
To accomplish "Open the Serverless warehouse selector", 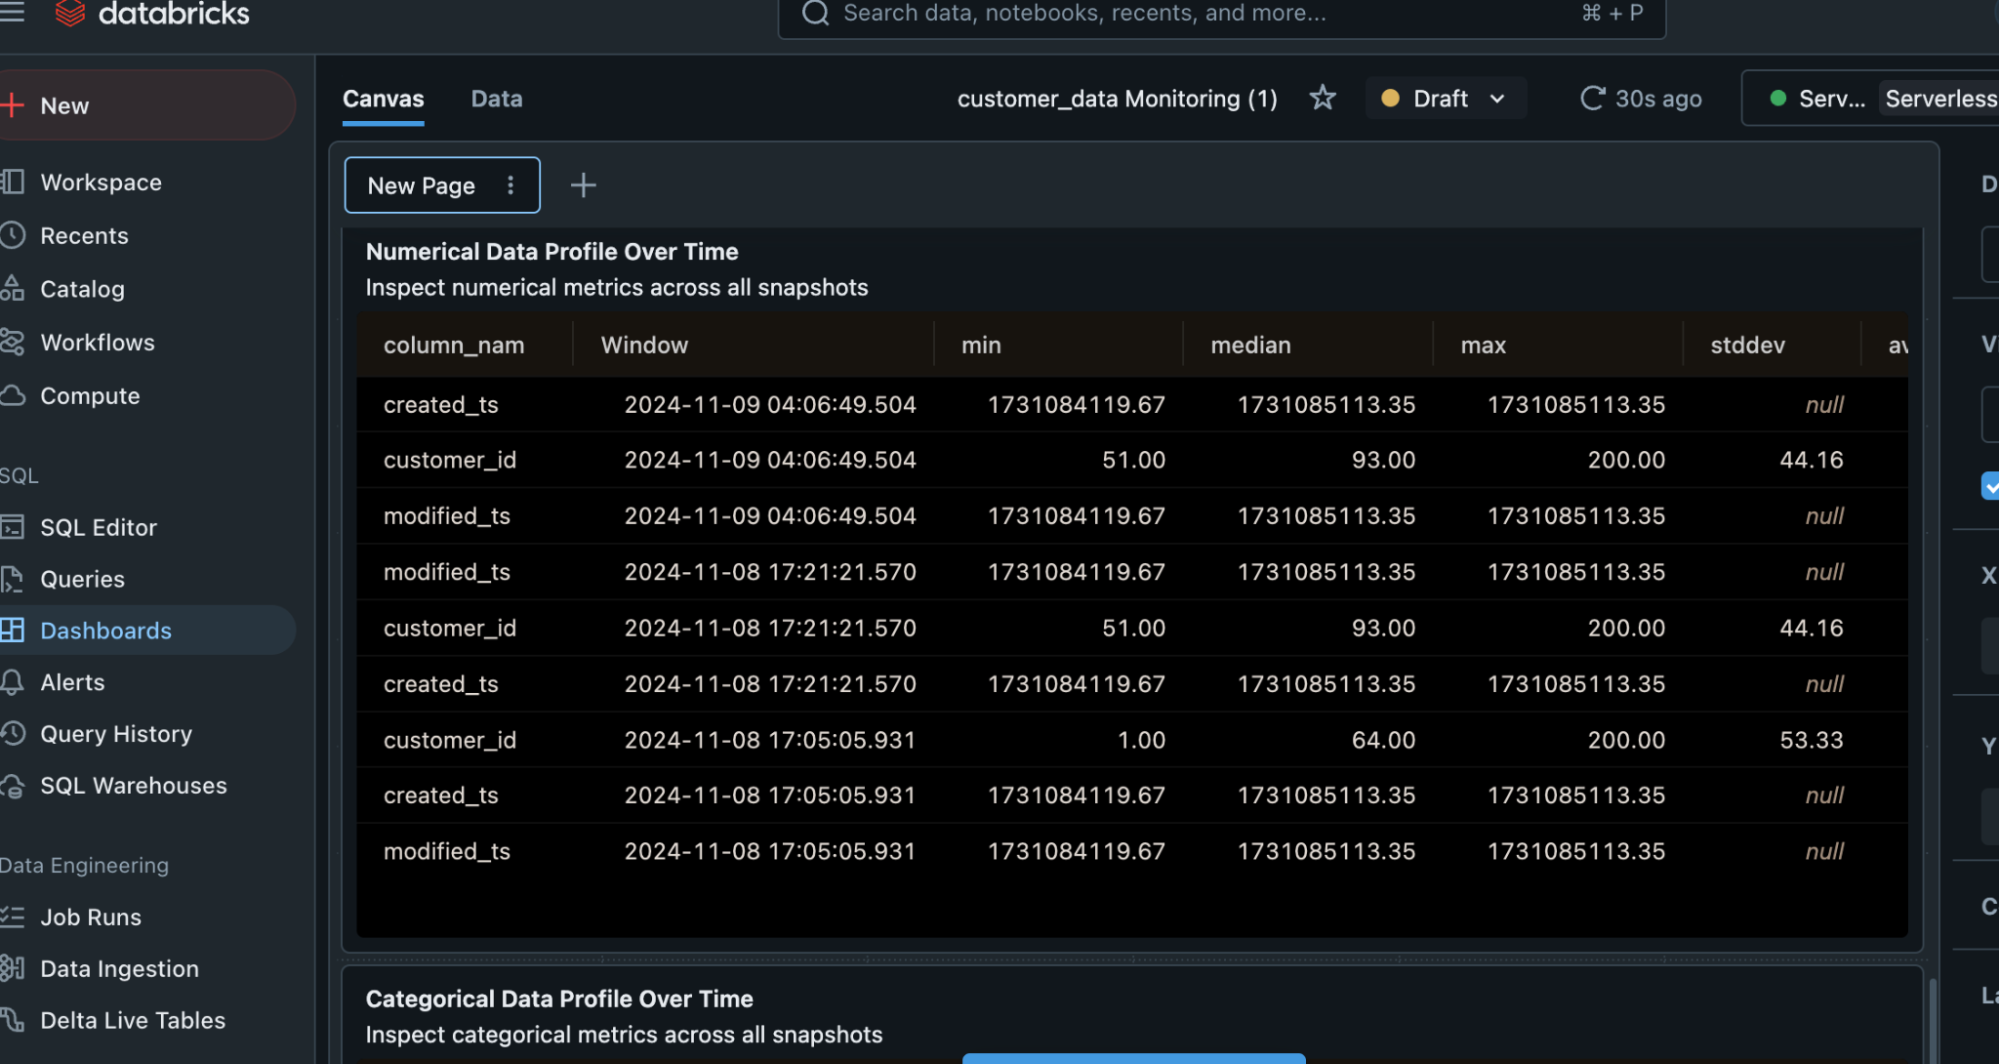I will 1870,98.
